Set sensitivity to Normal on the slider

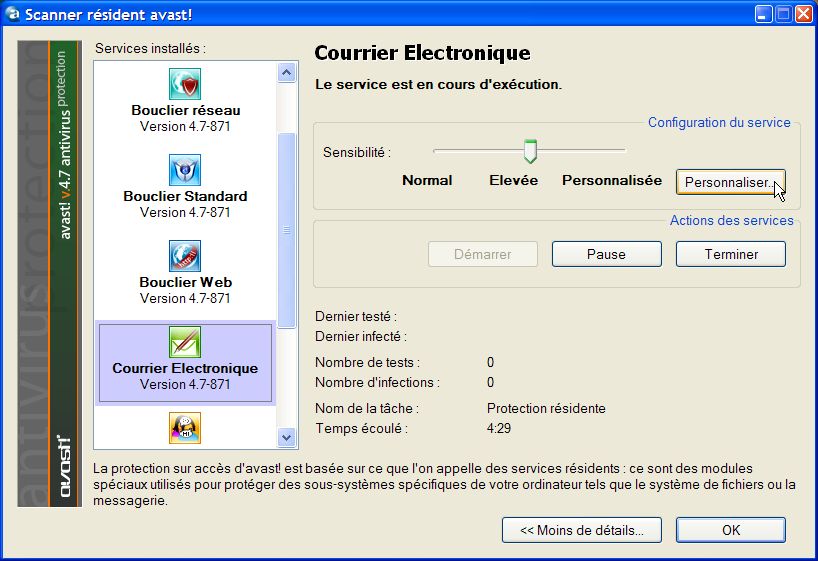click(434, 151)
